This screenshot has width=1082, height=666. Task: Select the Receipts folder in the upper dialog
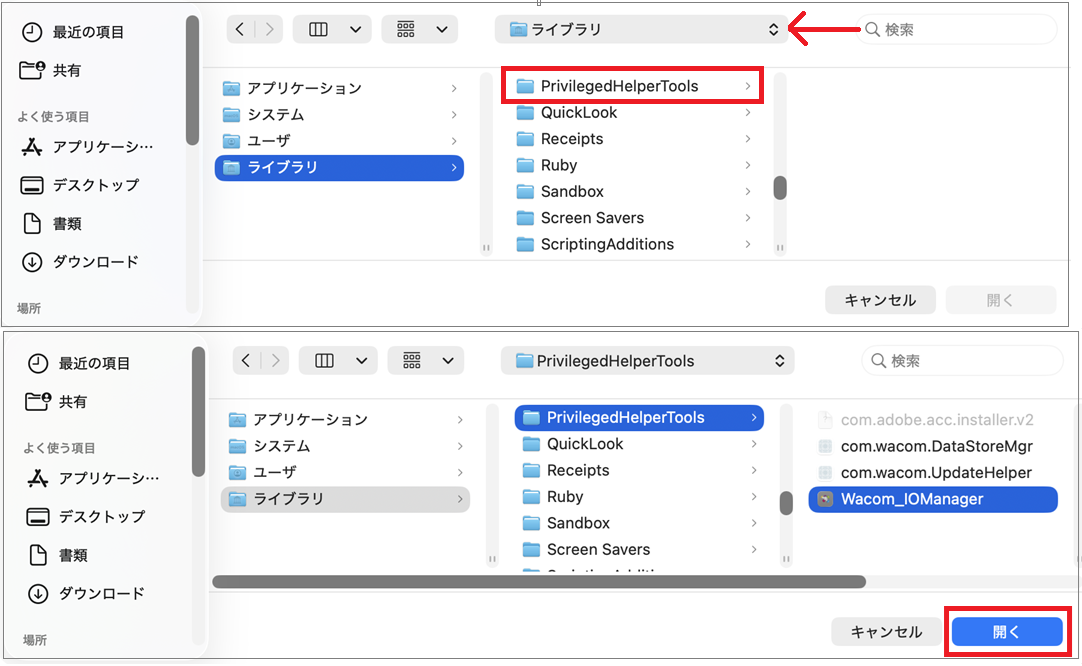(632, 139)
